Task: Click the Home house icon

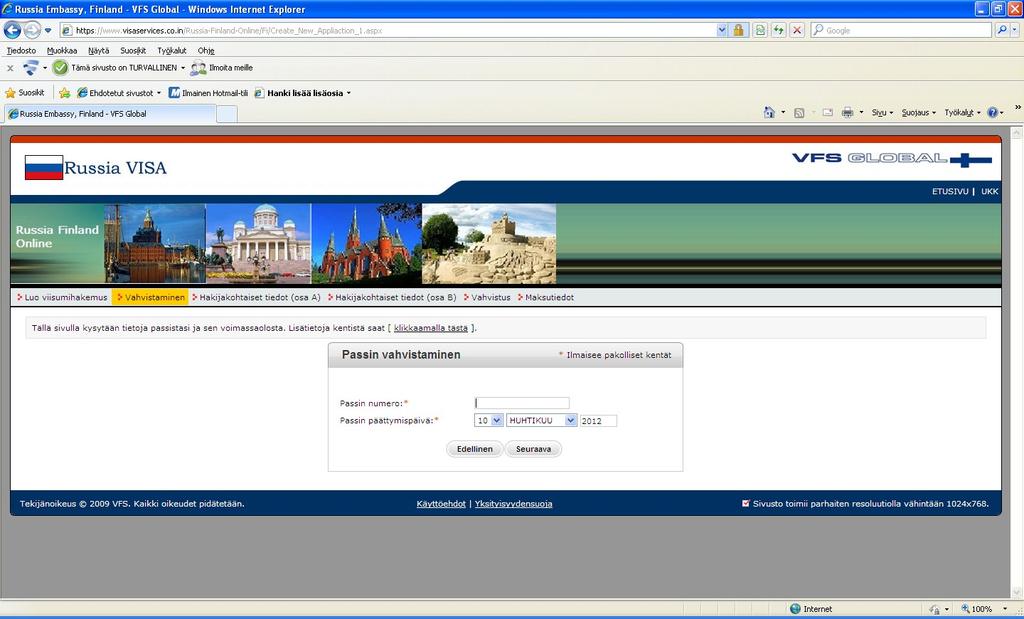Action: click(769, 112)
